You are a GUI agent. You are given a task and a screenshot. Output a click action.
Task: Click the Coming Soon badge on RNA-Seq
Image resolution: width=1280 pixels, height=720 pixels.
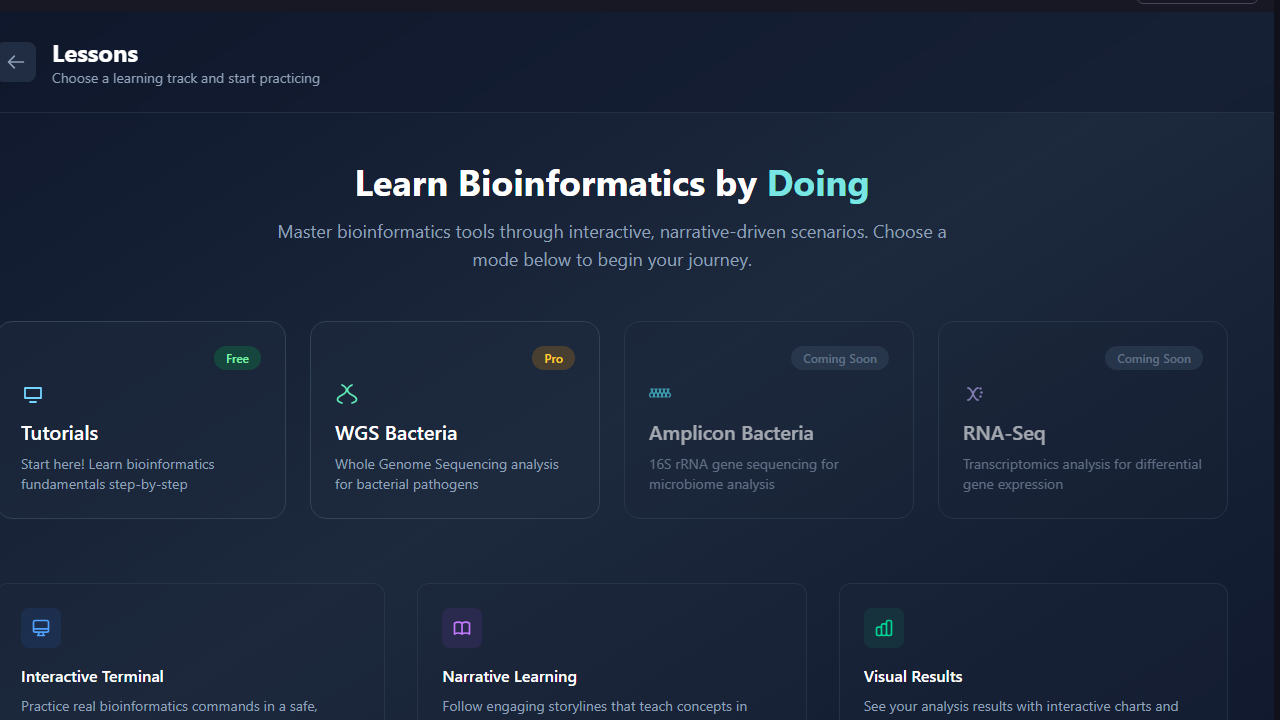(x=1153, y=358)
